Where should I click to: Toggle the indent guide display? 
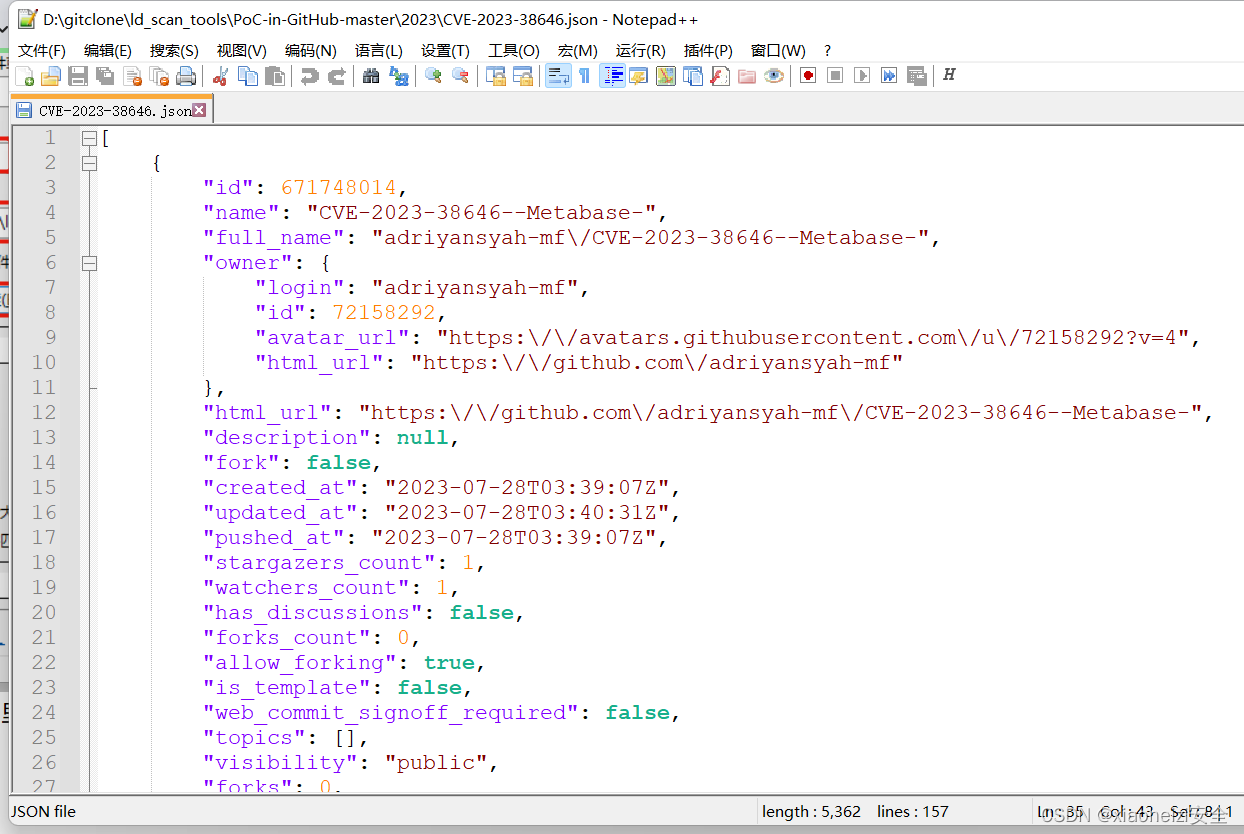tap(612, 76)
